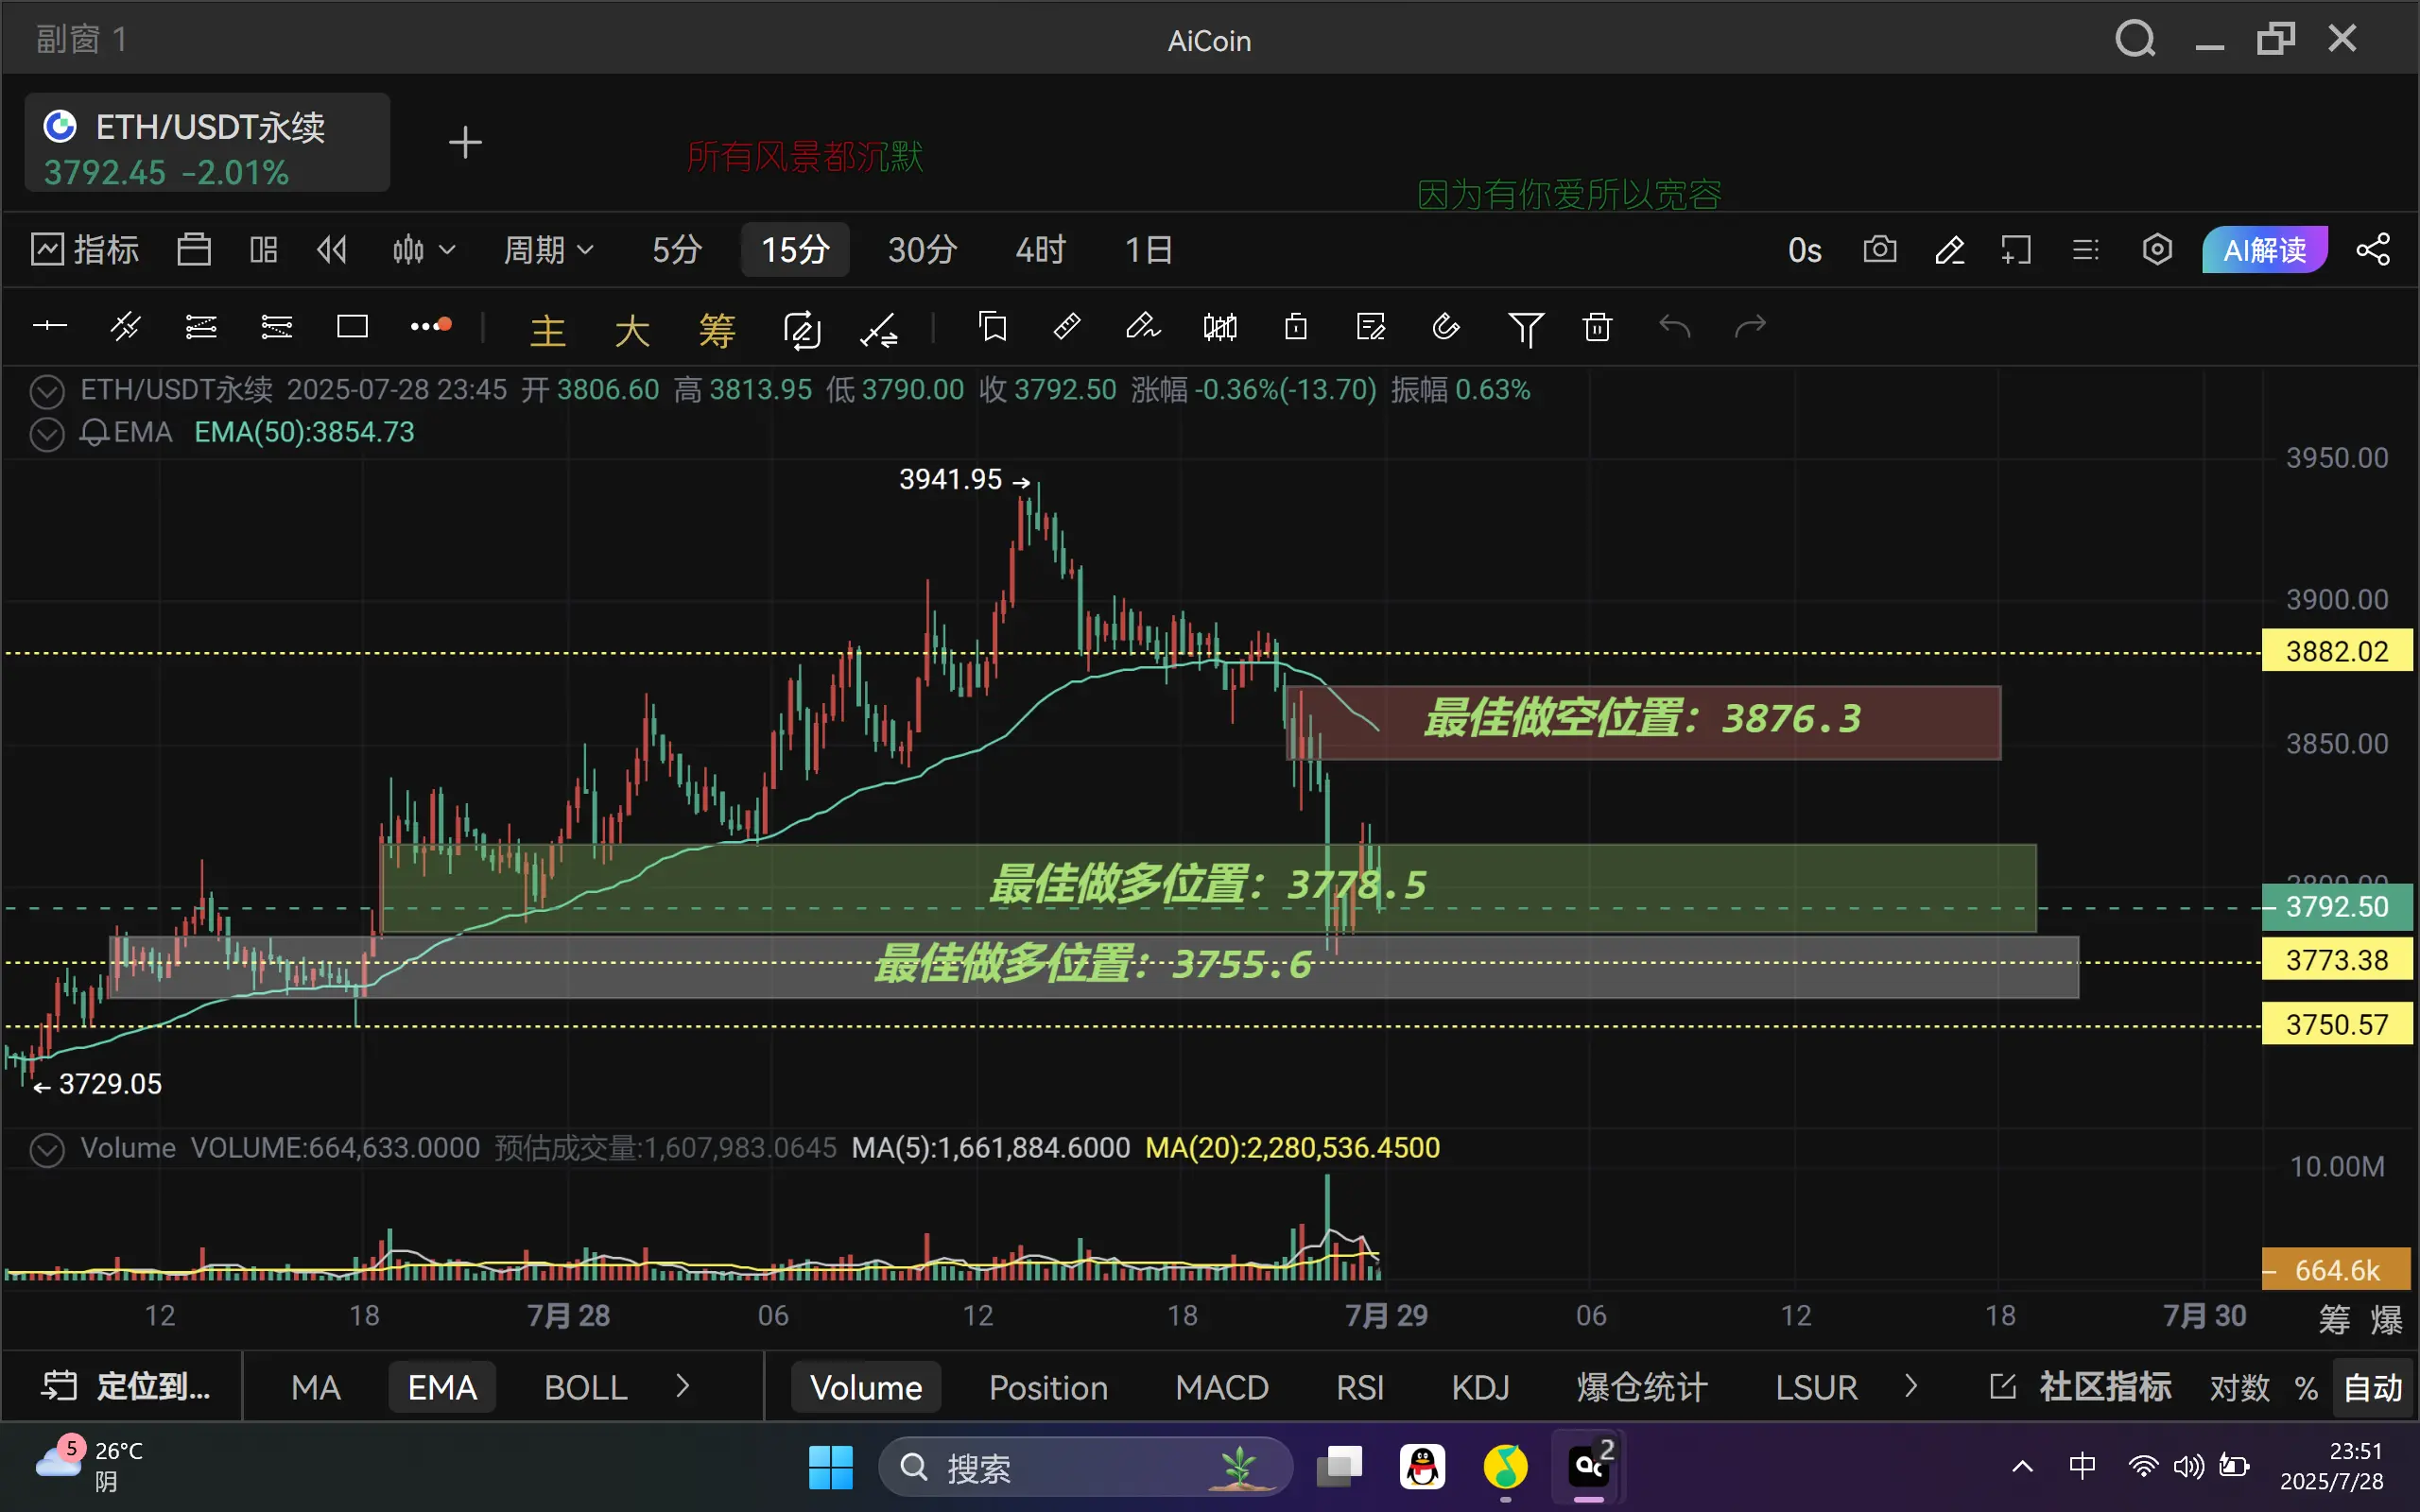Image resolution: width=2420 pixels, height=1512 pixels.
Task: Select the MACD sub indicator
Action: (1222, 1387)
